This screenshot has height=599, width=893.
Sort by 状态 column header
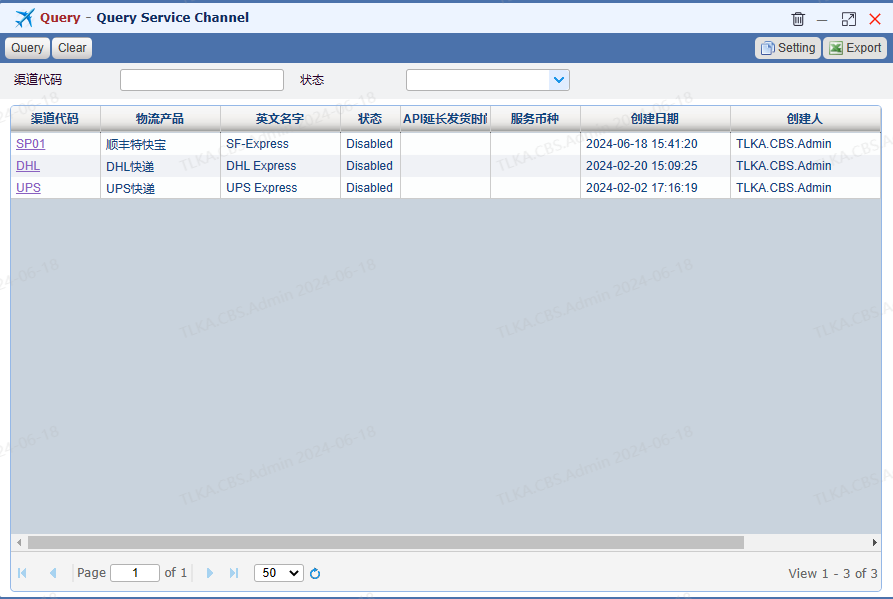(x=370, y=118)
